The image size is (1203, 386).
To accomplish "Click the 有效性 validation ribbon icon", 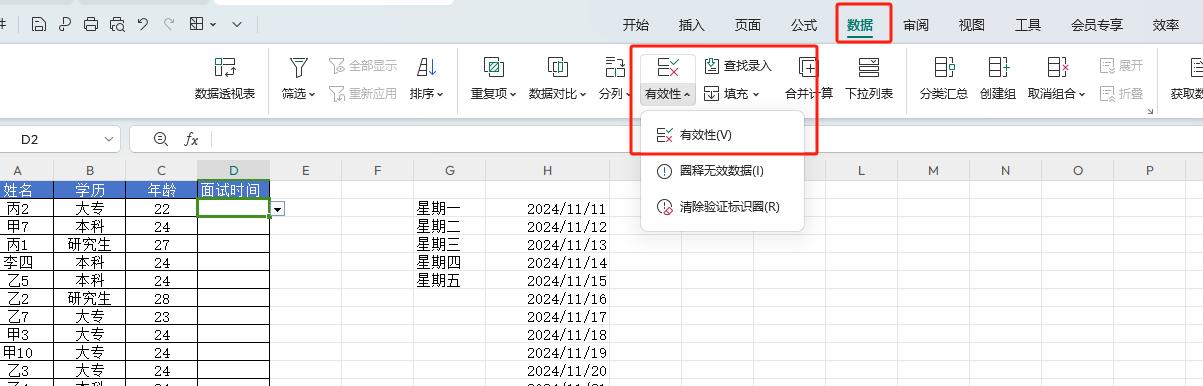I will [668, 68].
